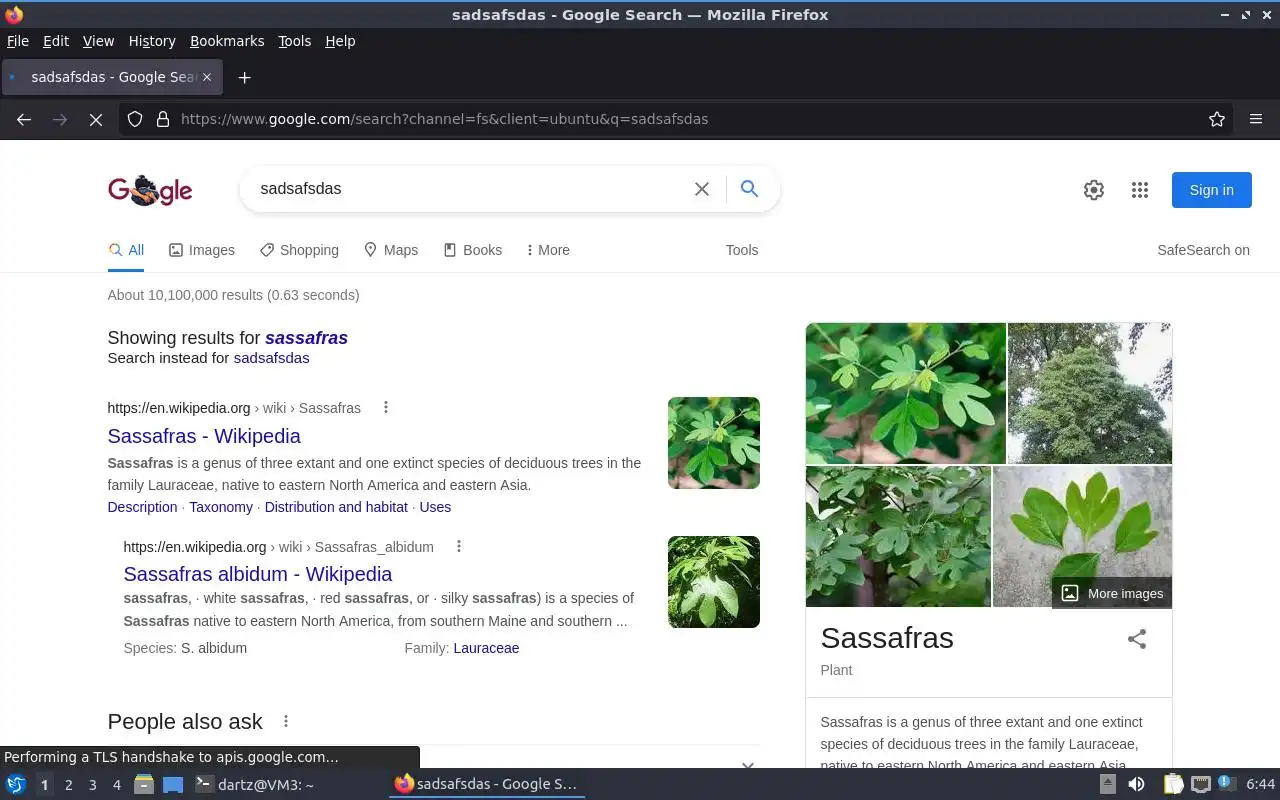Switch to workspace 3

click(92, 785)
